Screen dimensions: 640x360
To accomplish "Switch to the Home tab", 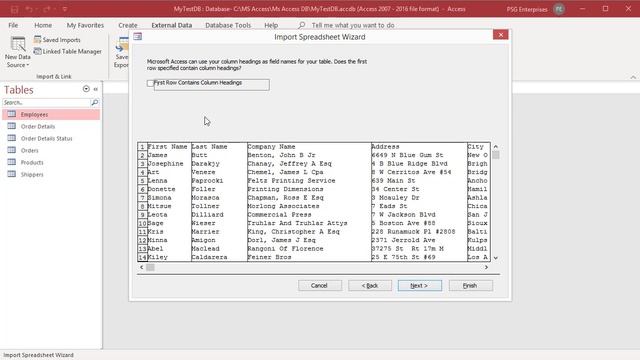I will click(43, 25).
